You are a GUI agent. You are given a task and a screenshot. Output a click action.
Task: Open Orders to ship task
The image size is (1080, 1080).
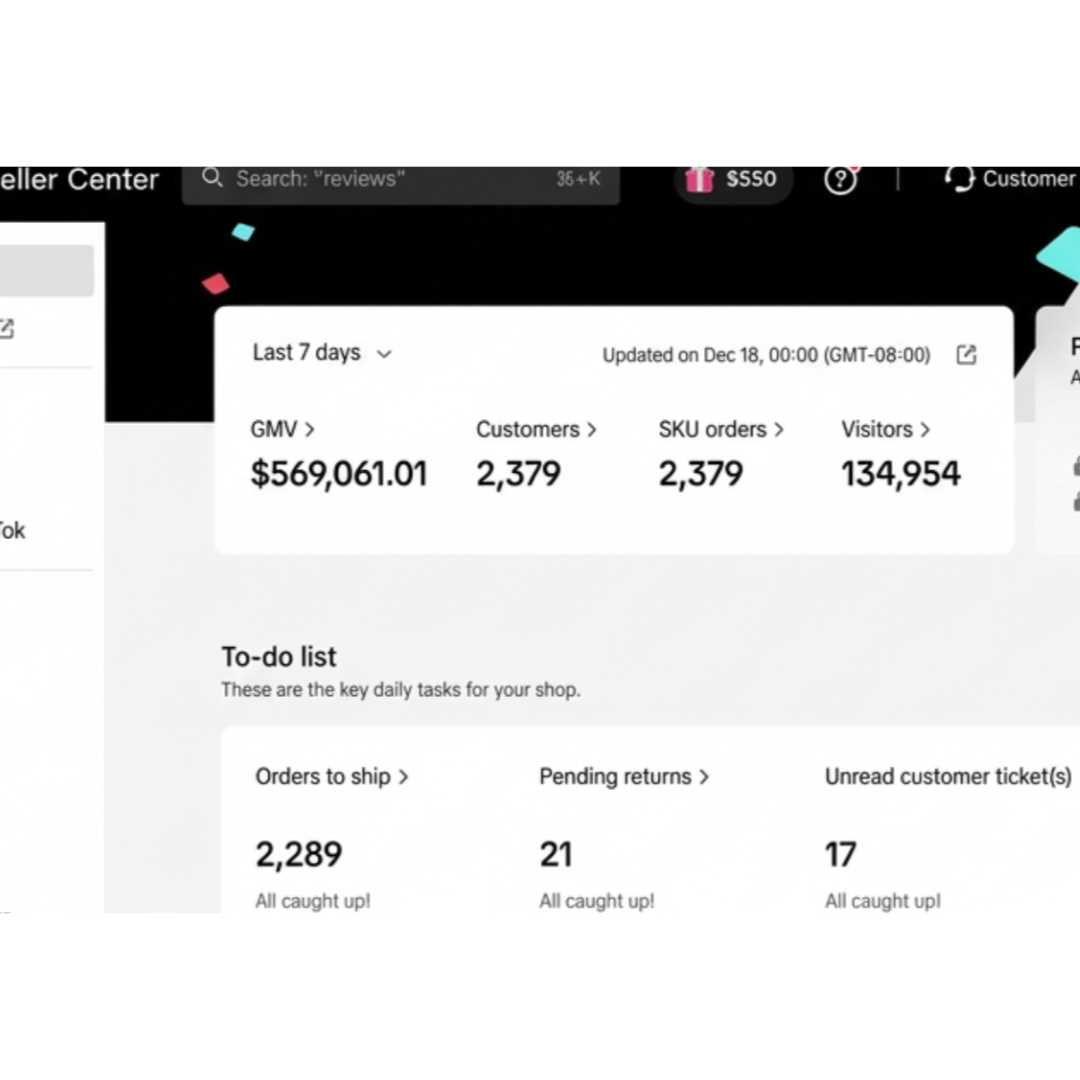click(331, 777)
